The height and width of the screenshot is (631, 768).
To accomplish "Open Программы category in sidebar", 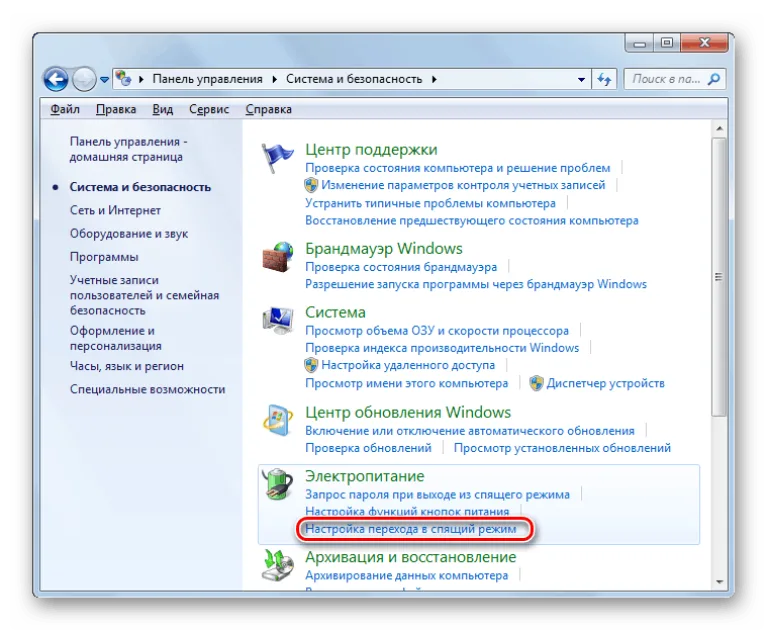I will pyautogui.click(x=104, y=257).
